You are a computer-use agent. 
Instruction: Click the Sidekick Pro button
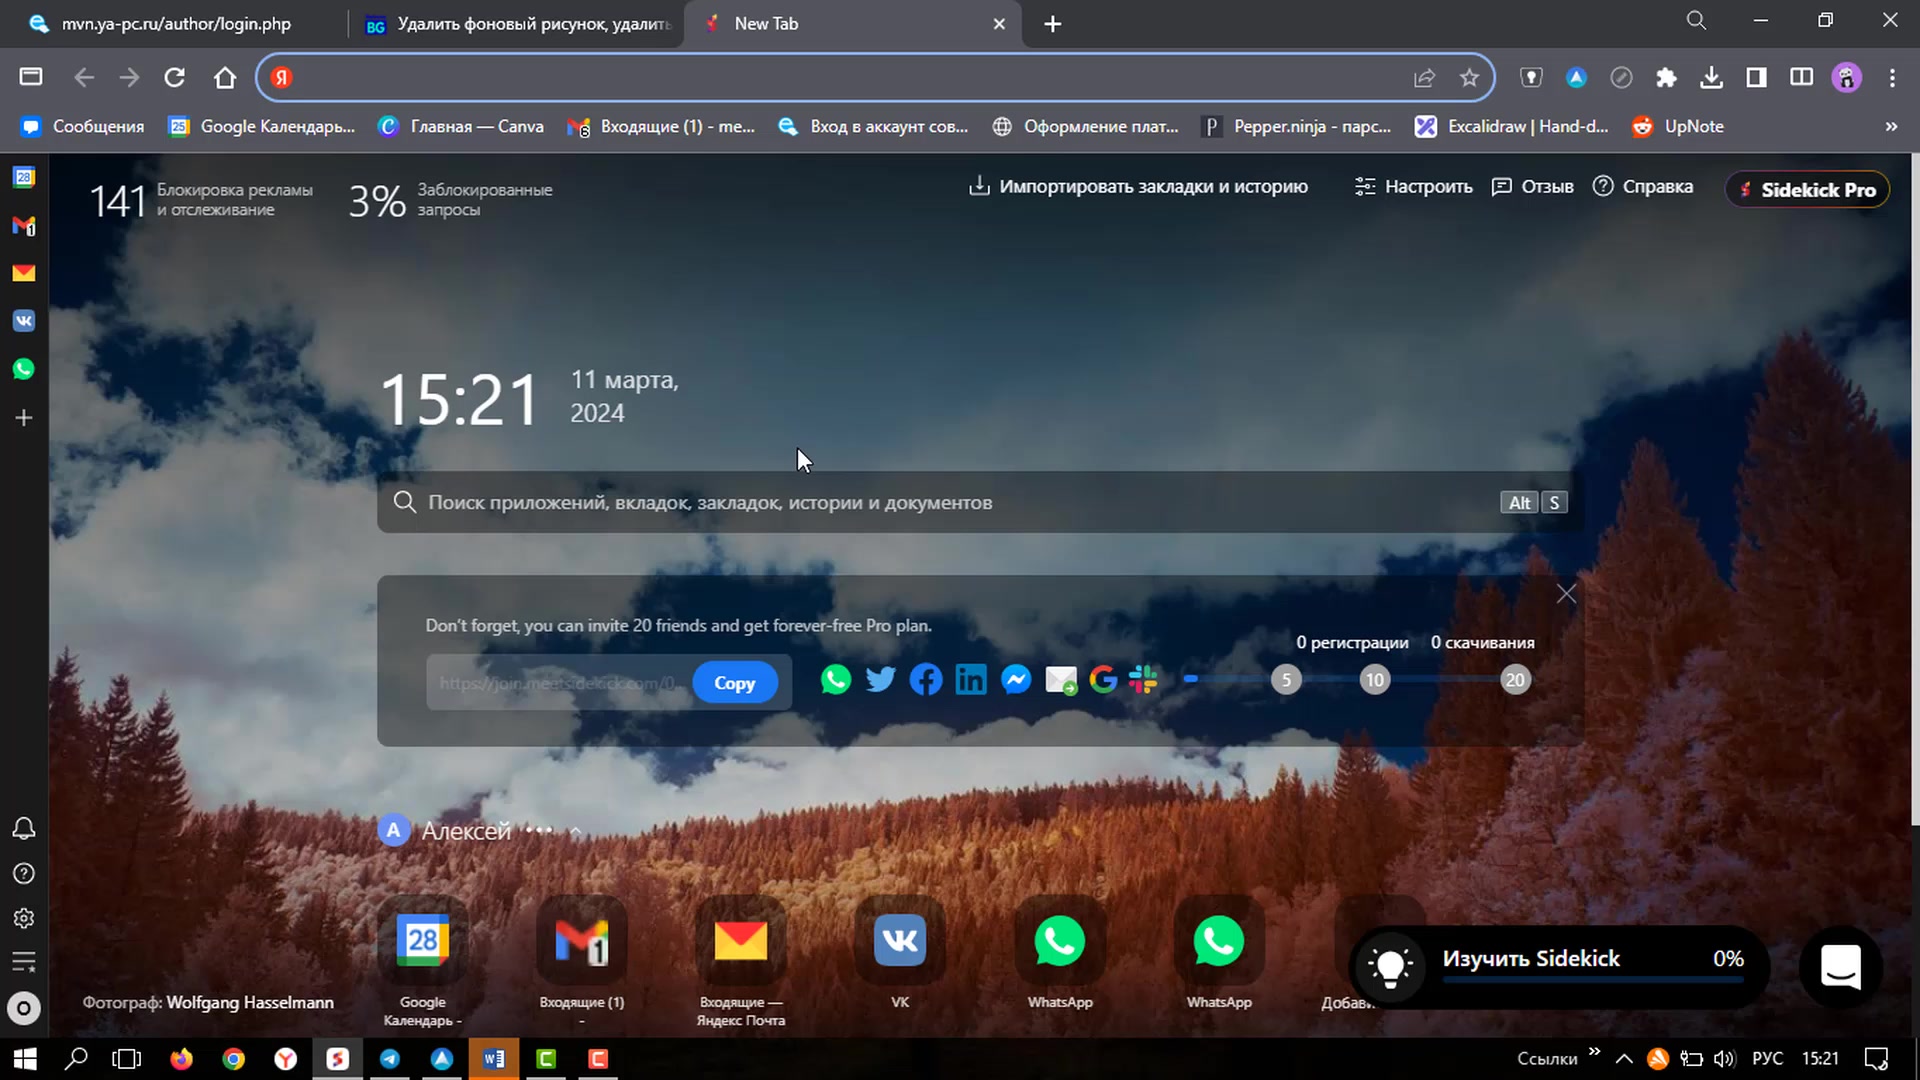point(1807,190)
